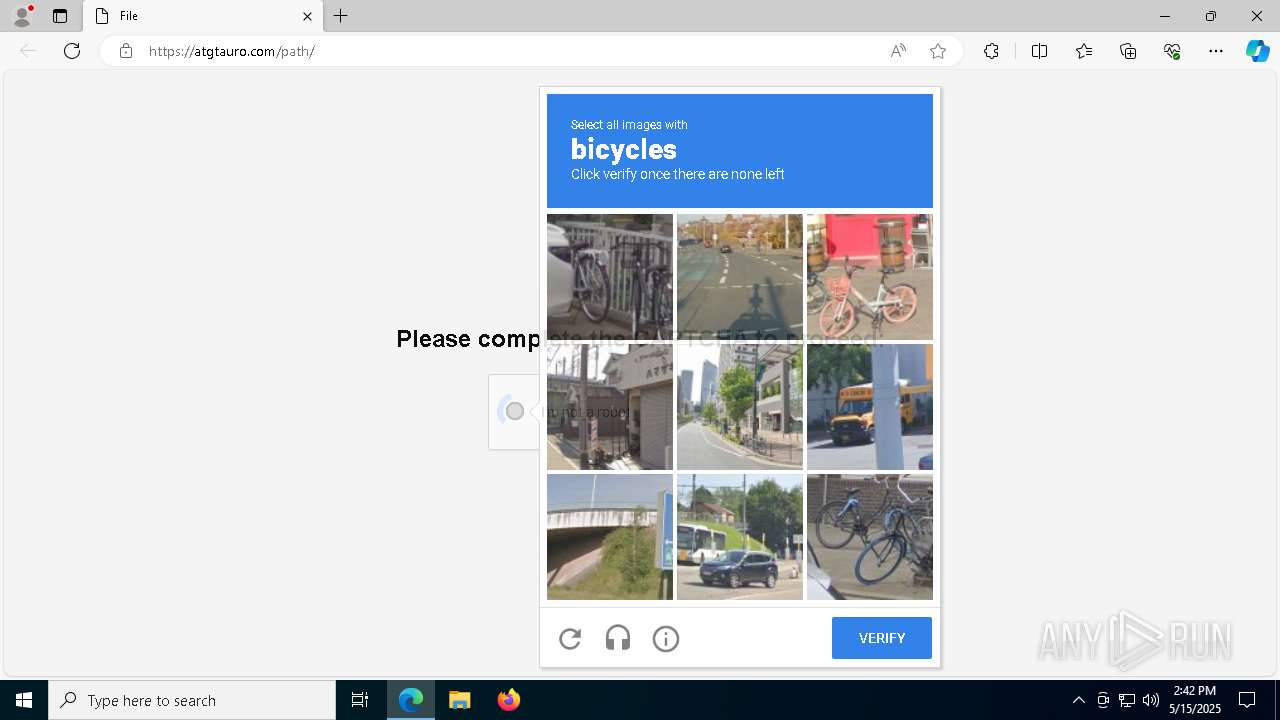Select the tile with the pink shared bicycle
This screenshot has height=720, width=1280.
coord(870,277)
